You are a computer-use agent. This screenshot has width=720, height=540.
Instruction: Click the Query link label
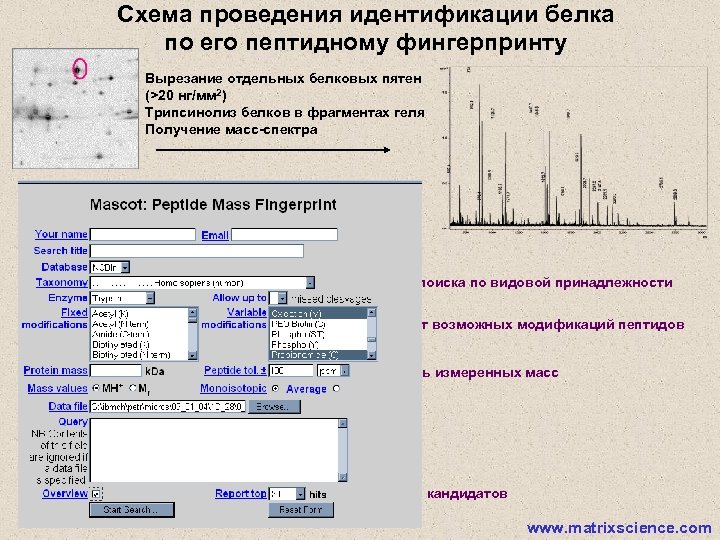click(73, 422)
